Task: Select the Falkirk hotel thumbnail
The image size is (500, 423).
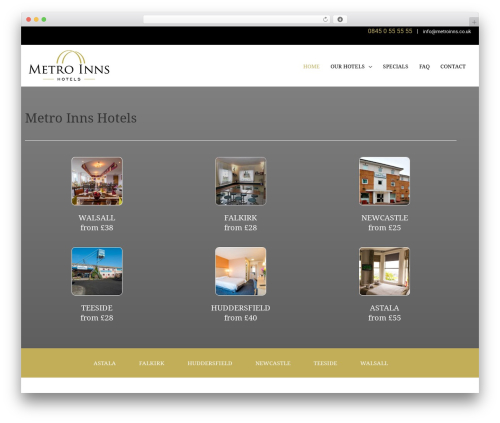Action: [x=241, y=181]
